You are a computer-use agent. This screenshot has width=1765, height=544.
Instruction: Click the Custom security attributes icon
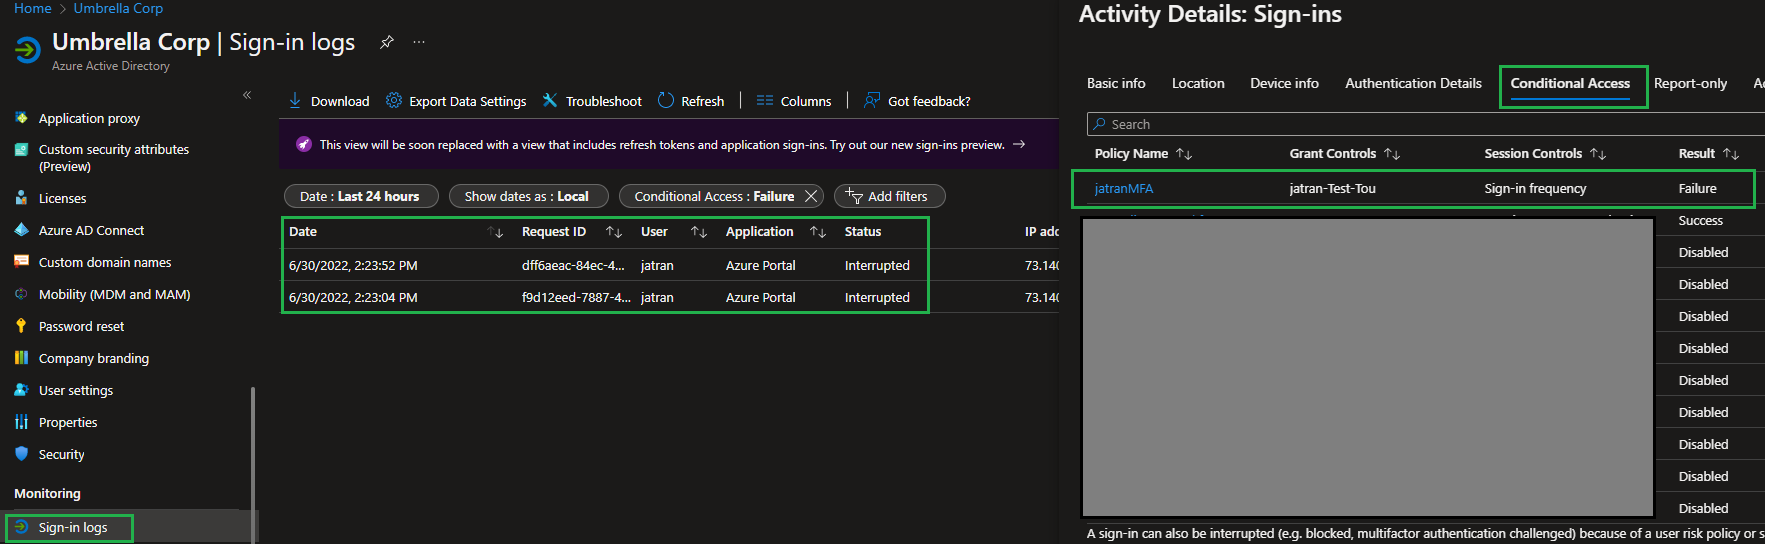pyautogui.click(x=21, y=149)
